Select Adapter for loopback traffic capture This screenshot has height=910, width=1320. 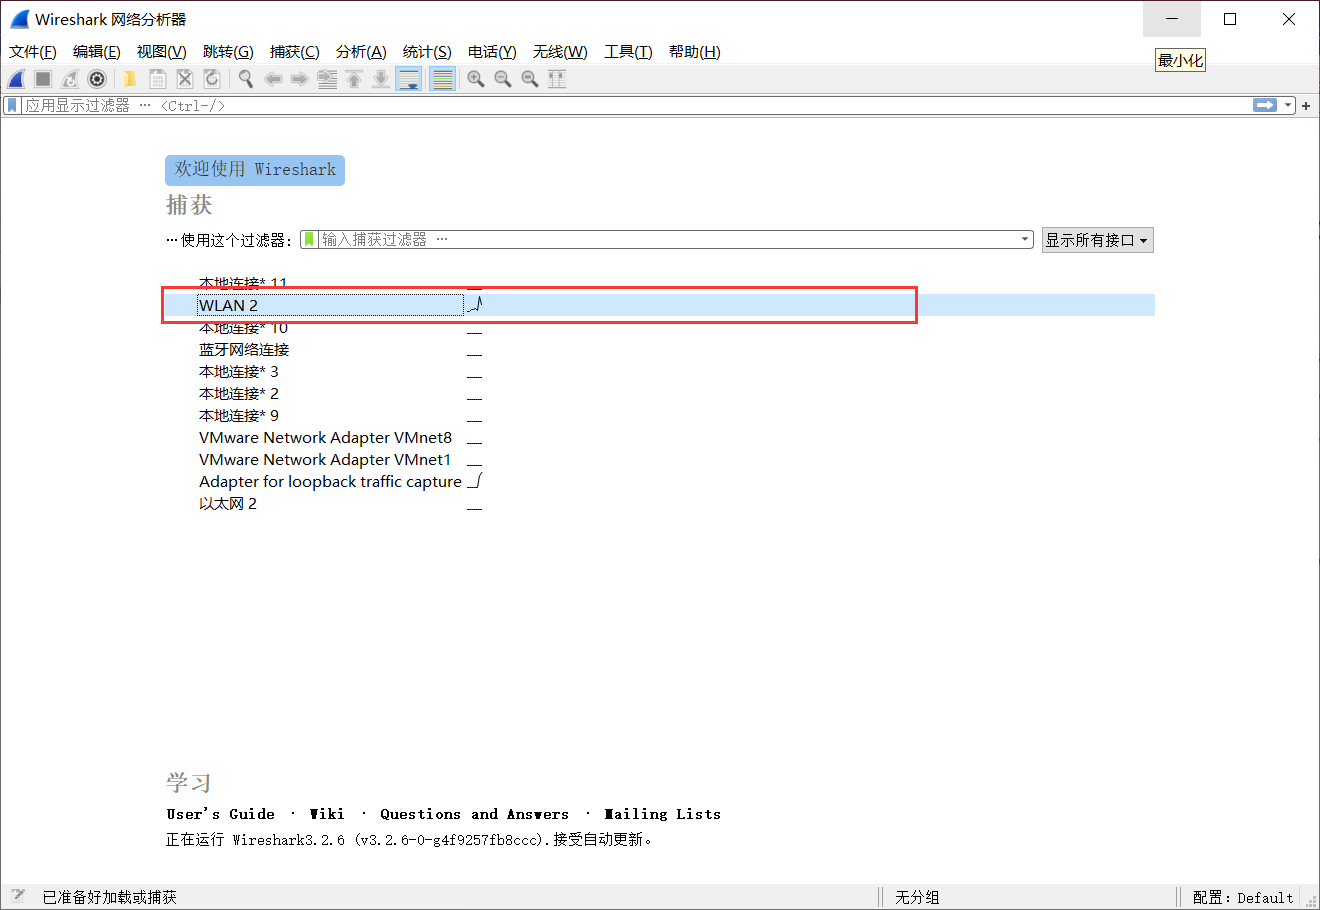click(x=660, y=481)
